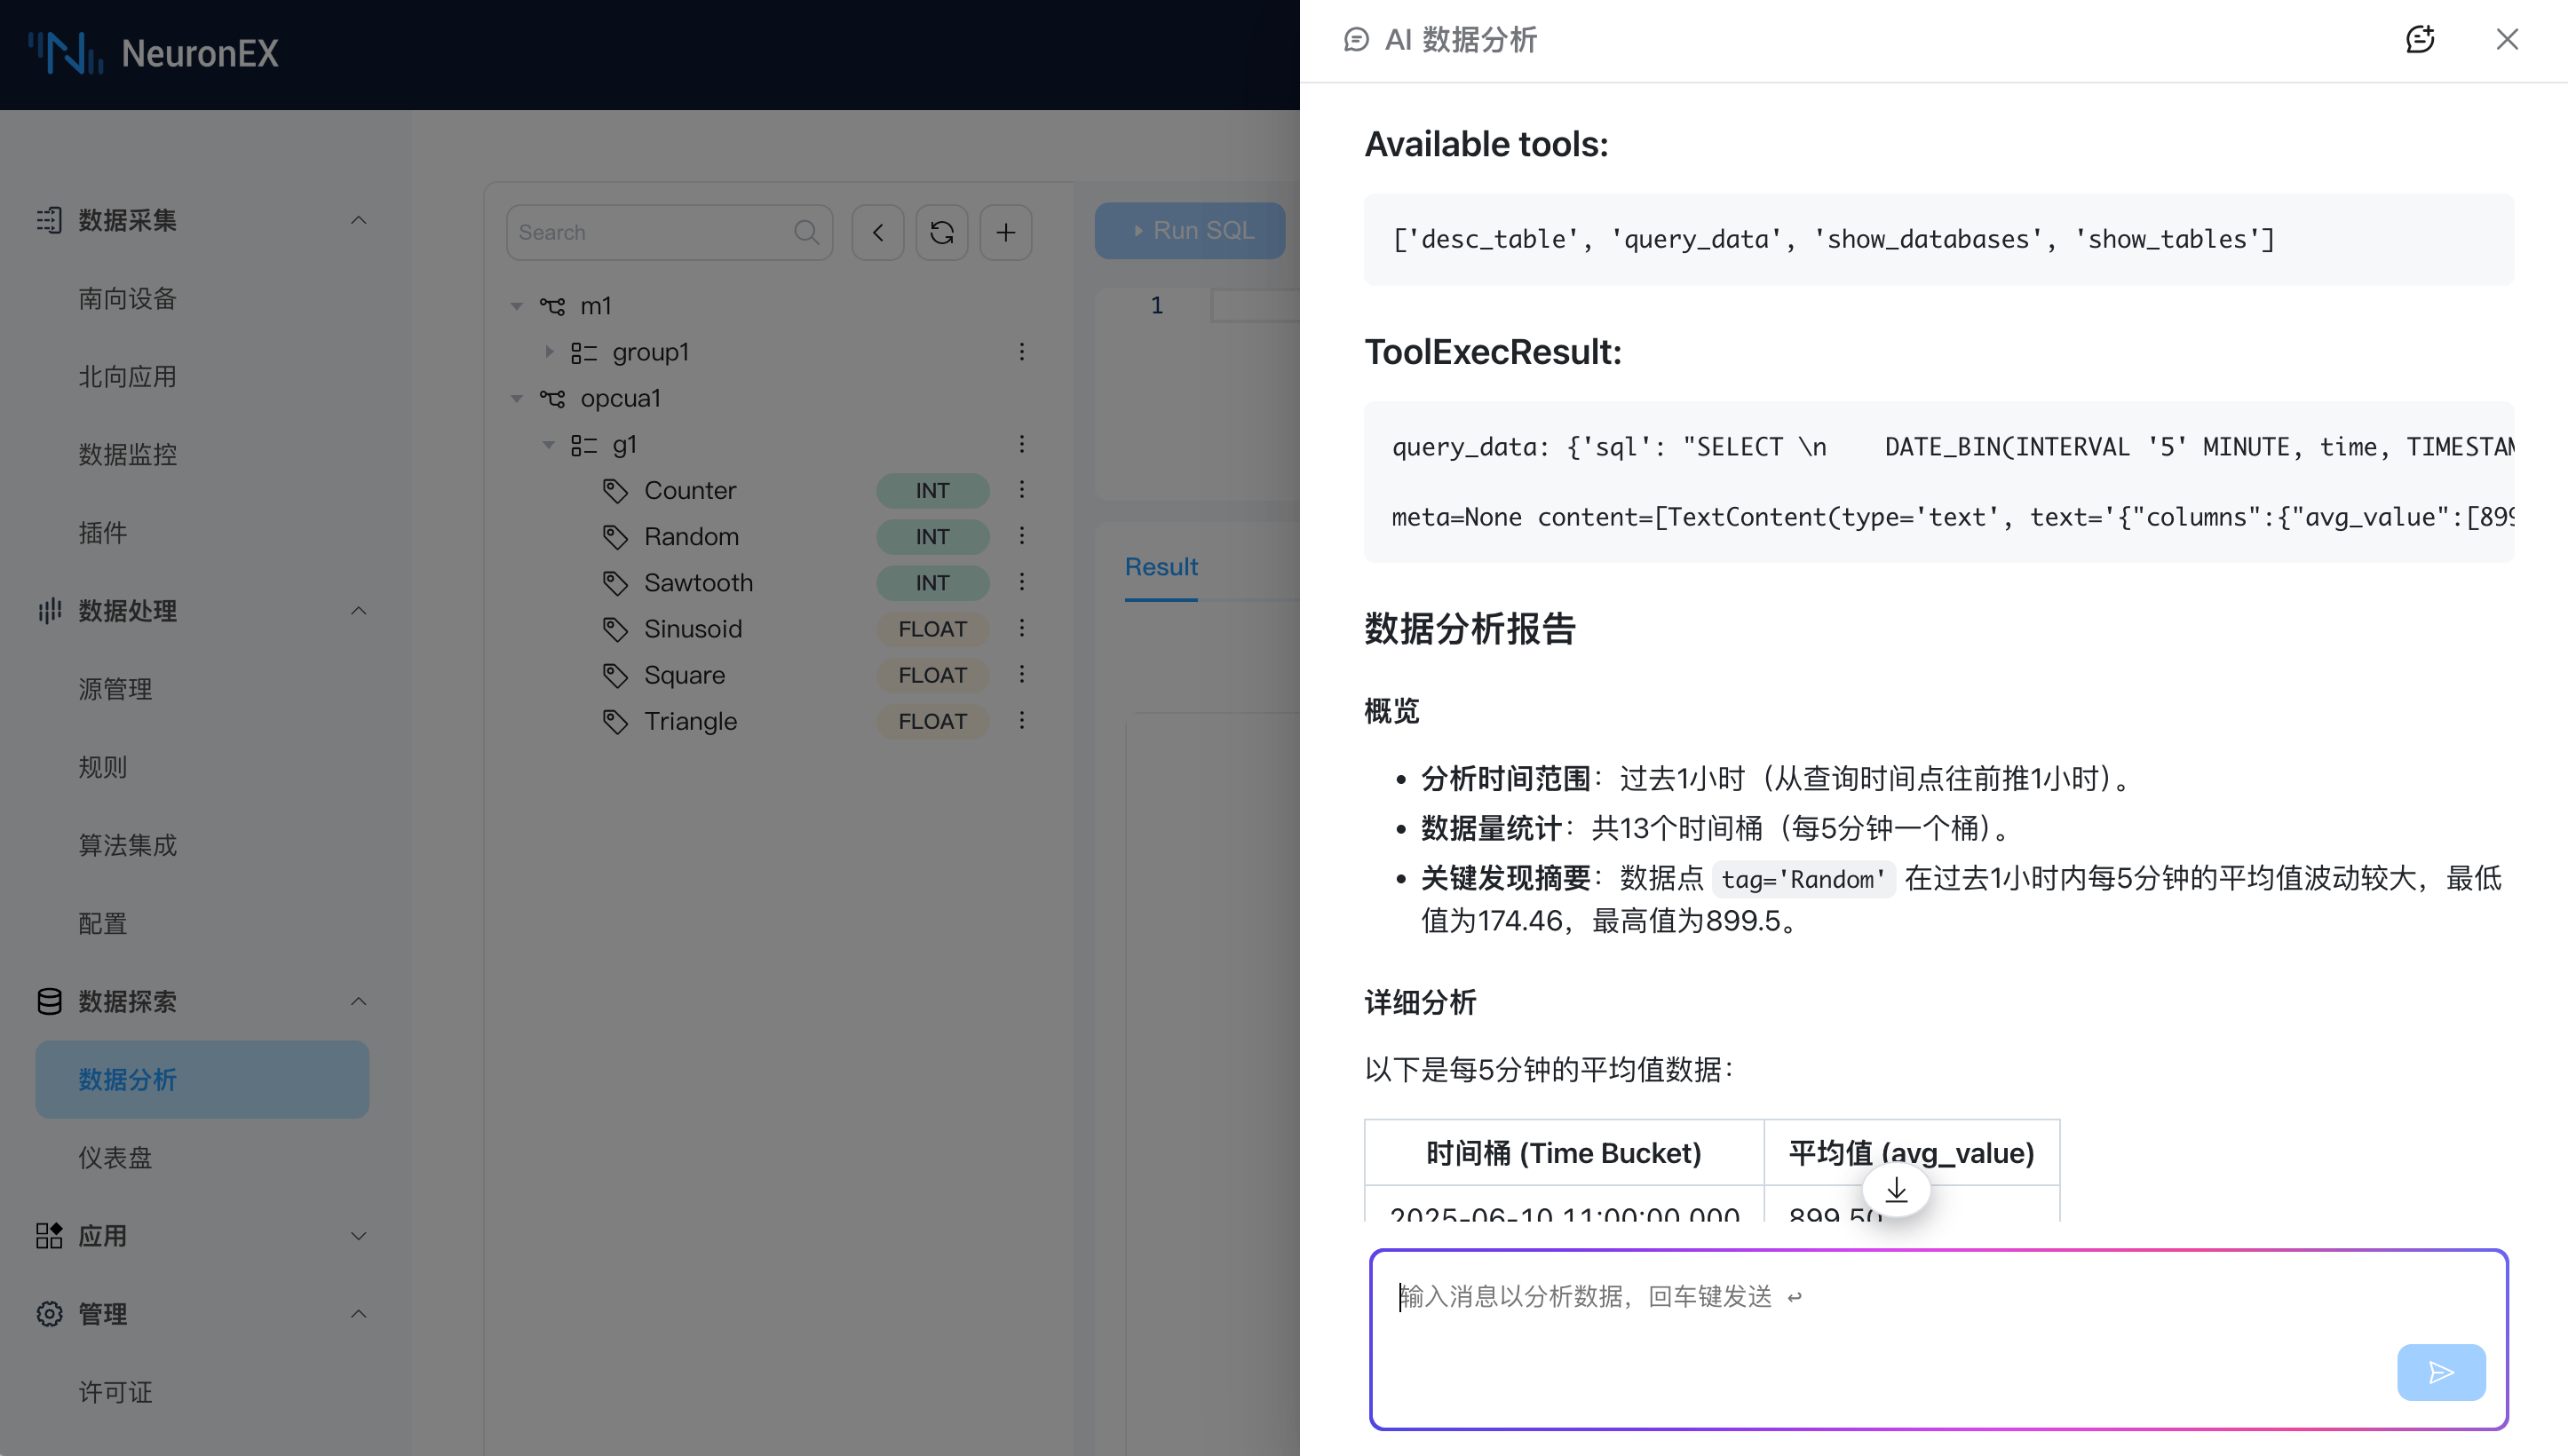Expand the 应用 sidebar section

[x=358, y=1236]
